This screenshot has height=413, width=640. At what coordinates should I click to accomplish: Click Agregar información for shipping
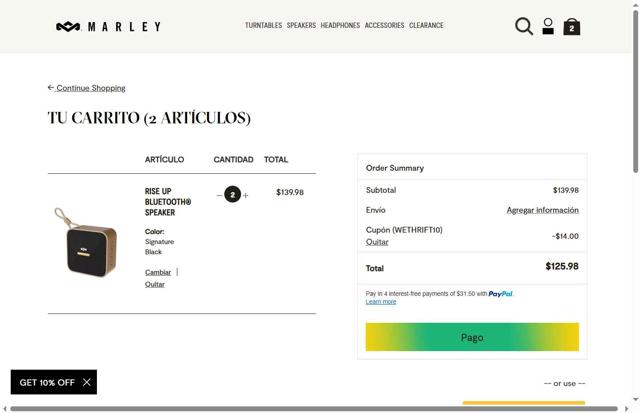pos(542,210)
